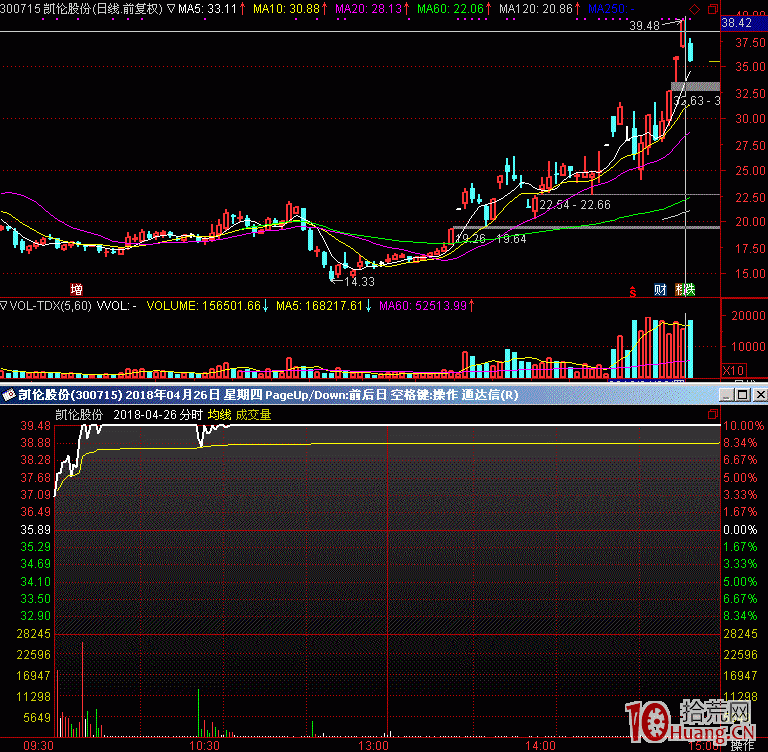Click the 300715 凯伦股份 chart title
Viewport: 768px width, 752px height.
point(81,9)
